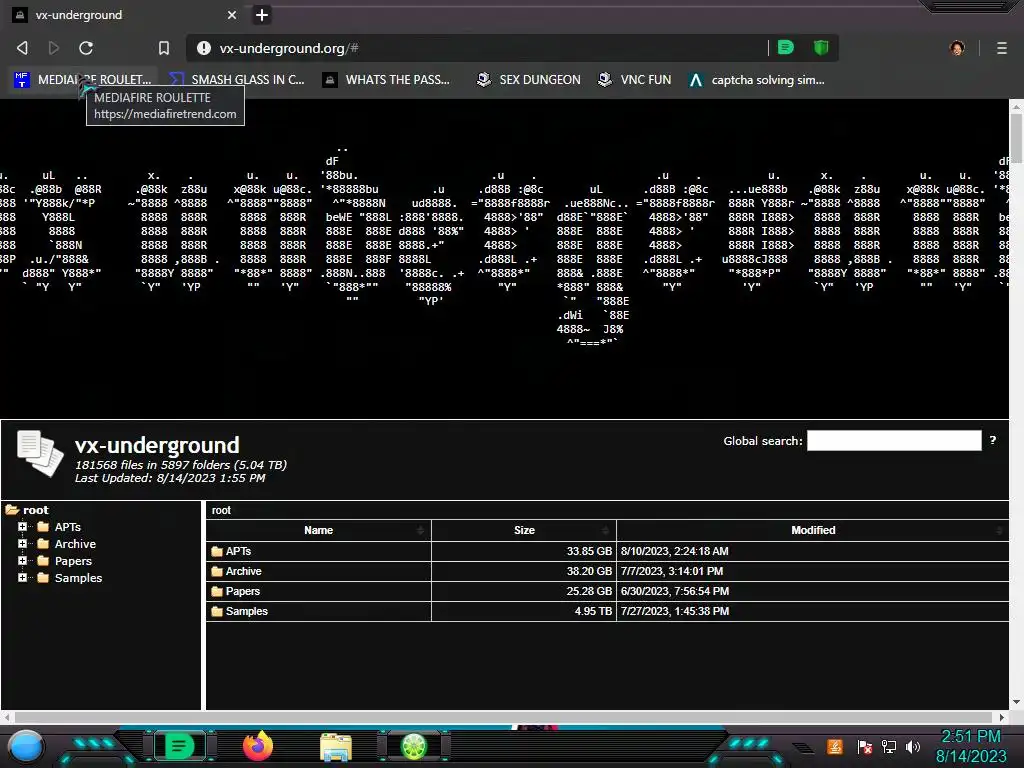
Task: Click the 6/30/2023, 7:56:54 PM modified cell
Action: tap(812, 591)
